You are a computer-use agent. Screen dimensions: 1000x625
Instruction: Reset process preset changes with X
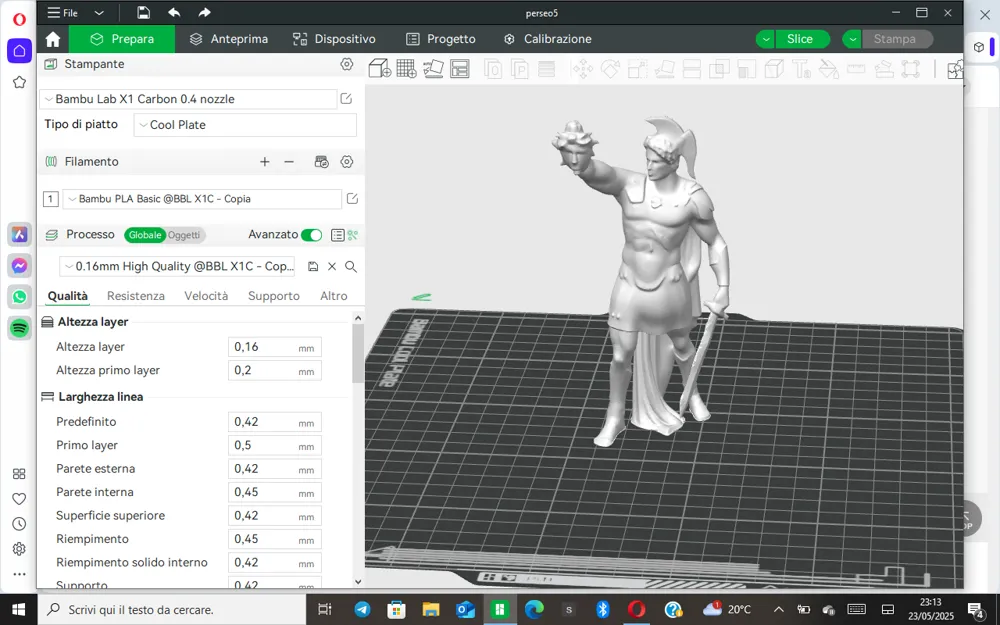pos(332,267)
